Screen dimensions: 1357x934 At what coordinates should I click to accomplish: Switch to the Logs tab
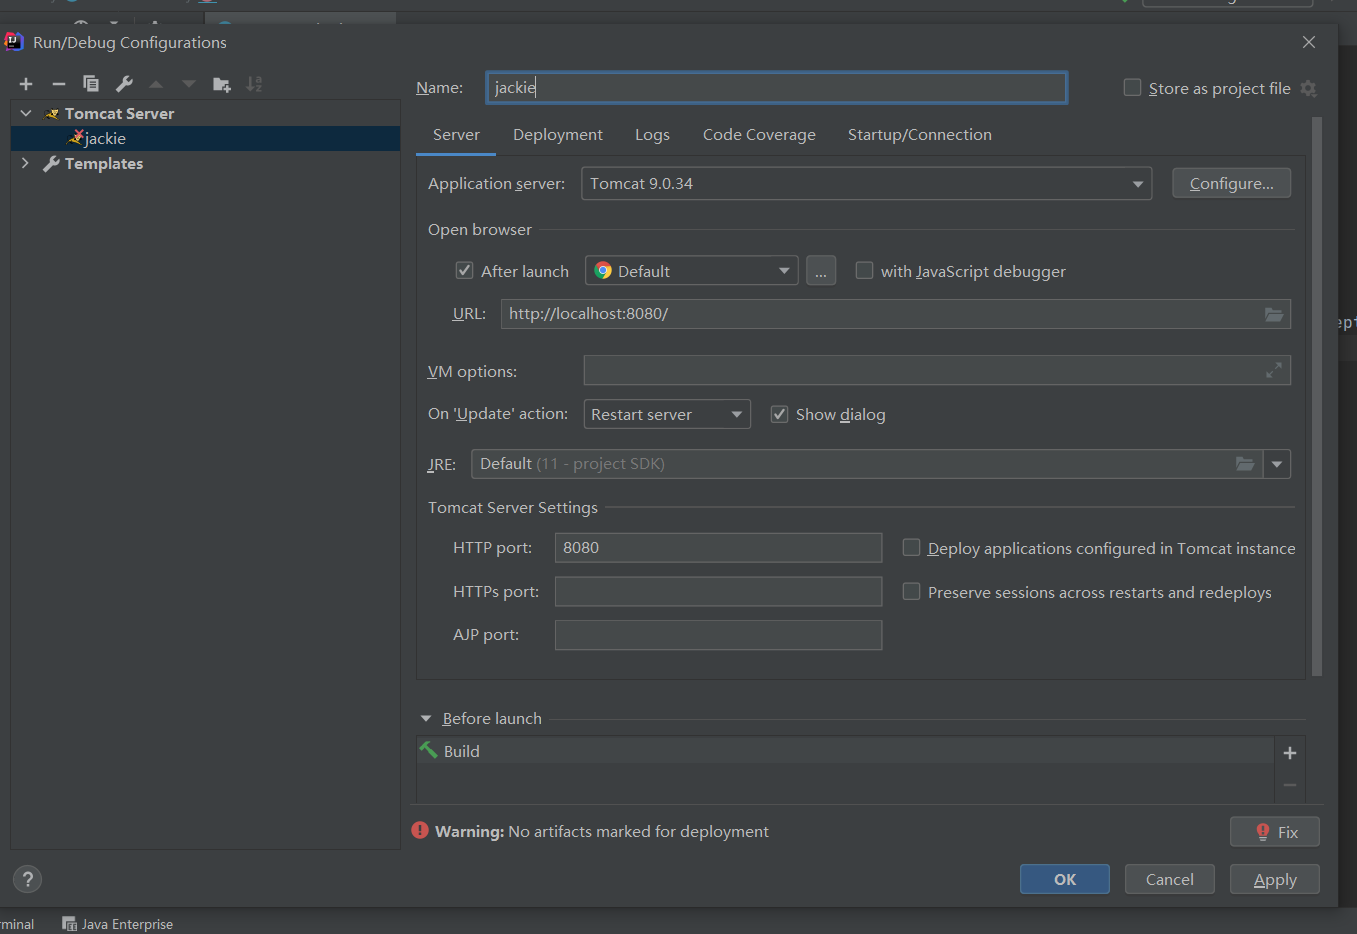(x=652, y=135)
